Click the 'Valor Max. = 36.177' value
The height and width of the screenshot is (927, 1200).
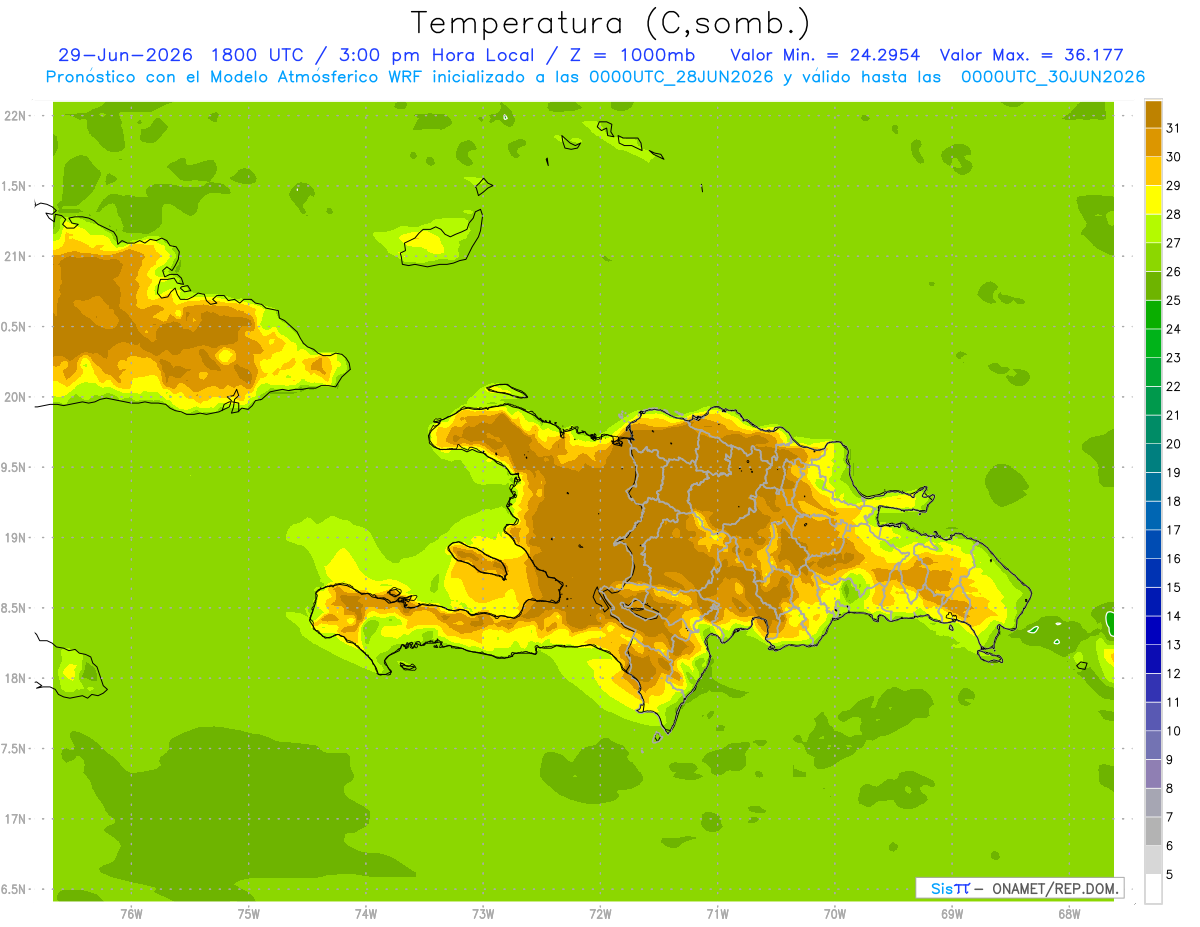click(1031, 55)
